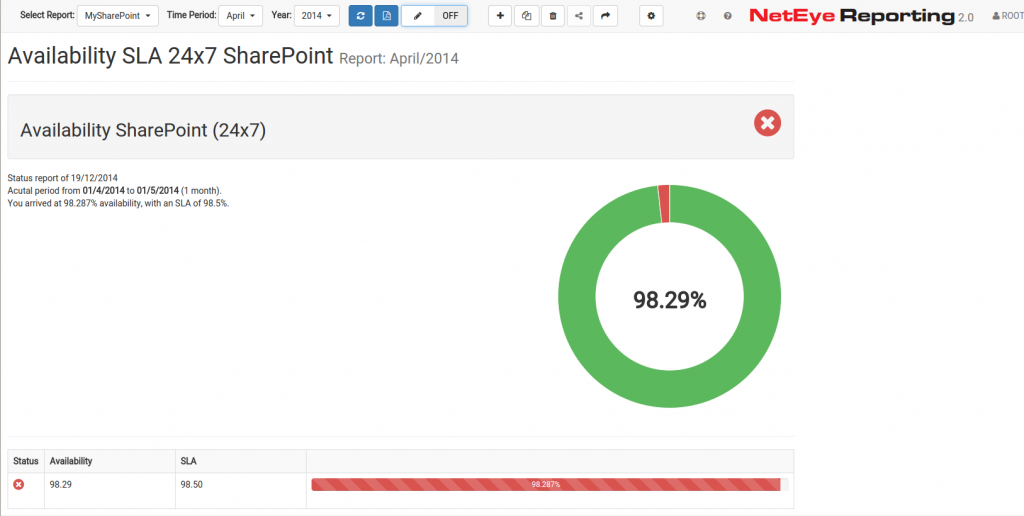Click the plus add icon

pyautogui.click(x=500, y=16)
